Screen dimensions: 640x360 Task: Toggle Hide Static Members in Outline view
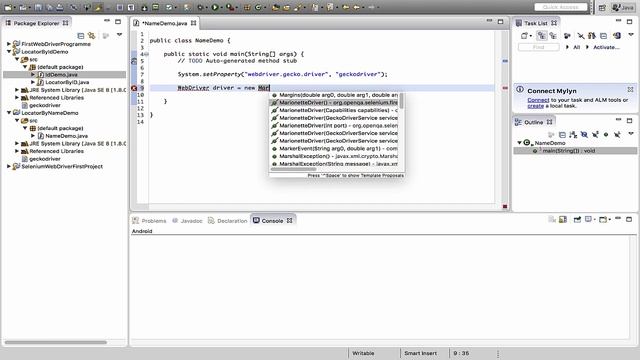(x=595, y=134)
